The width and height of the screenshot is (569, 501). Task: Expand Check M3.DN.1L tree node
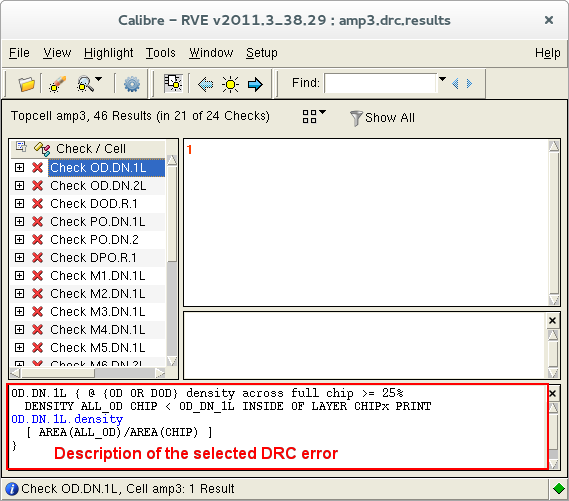pyautogui.click(x=19, y=312)
